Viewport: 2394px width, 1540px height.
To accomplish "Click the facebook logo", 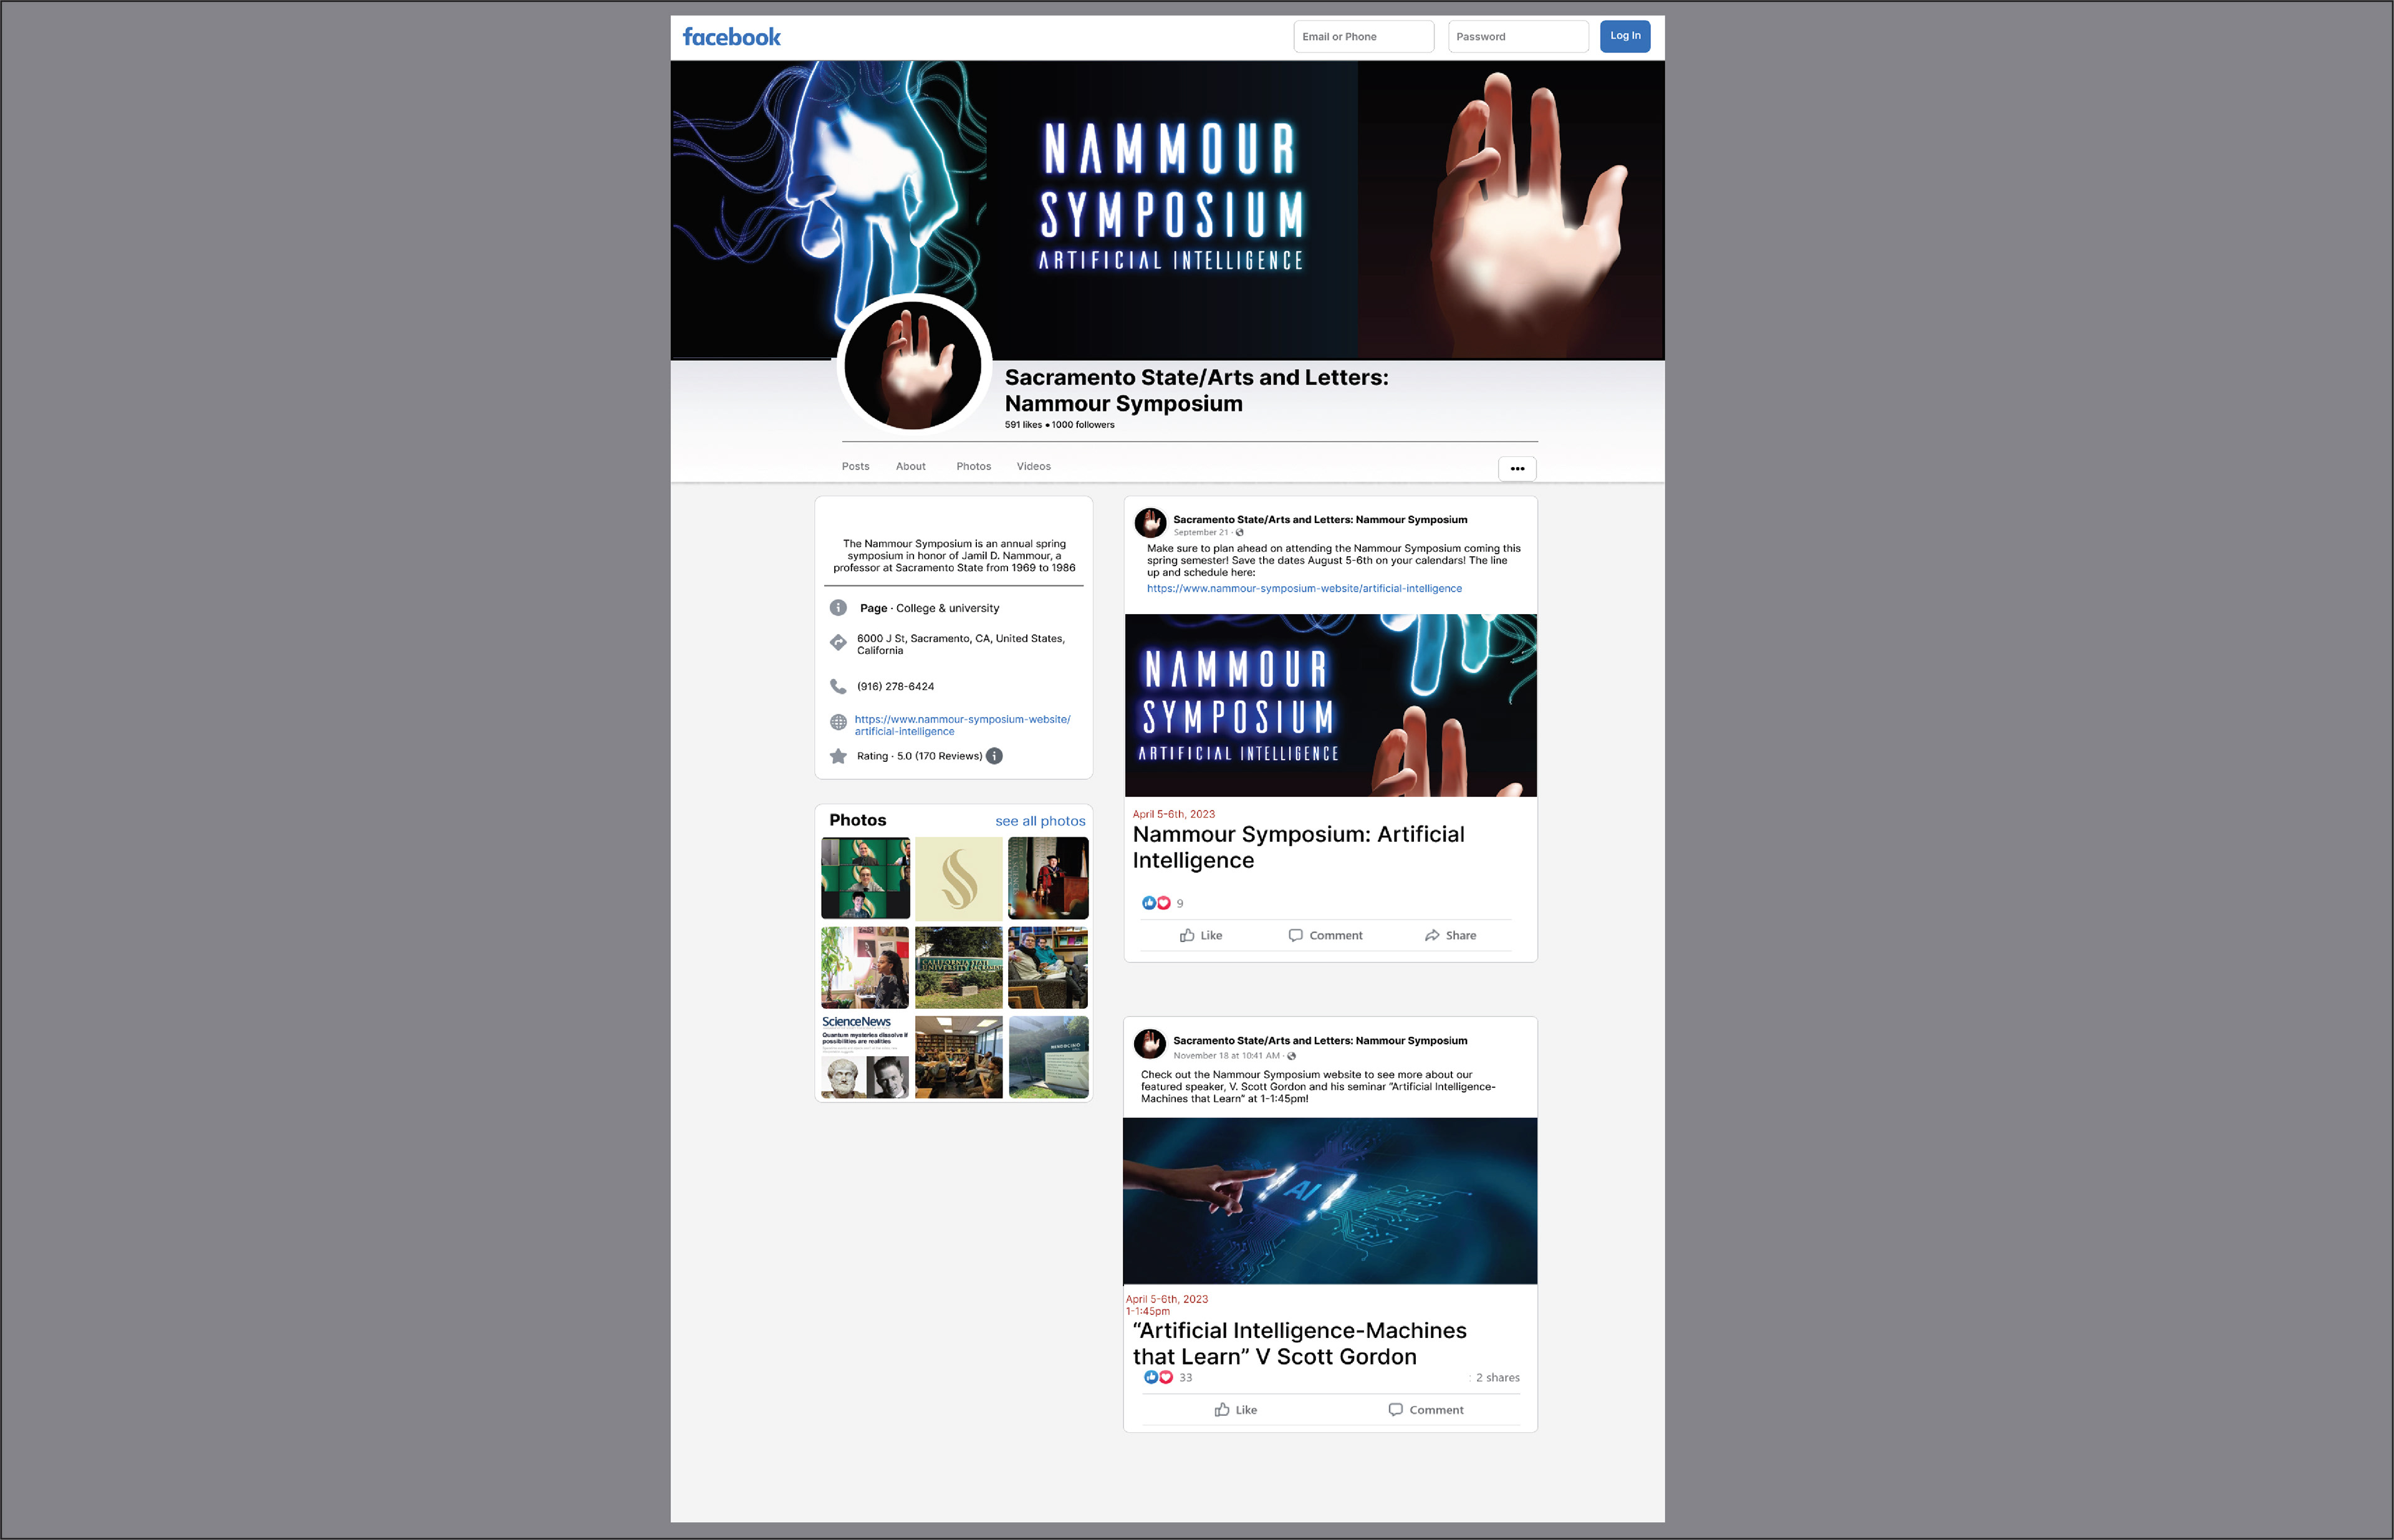I will pyautogui.click(x=731, y=37).
